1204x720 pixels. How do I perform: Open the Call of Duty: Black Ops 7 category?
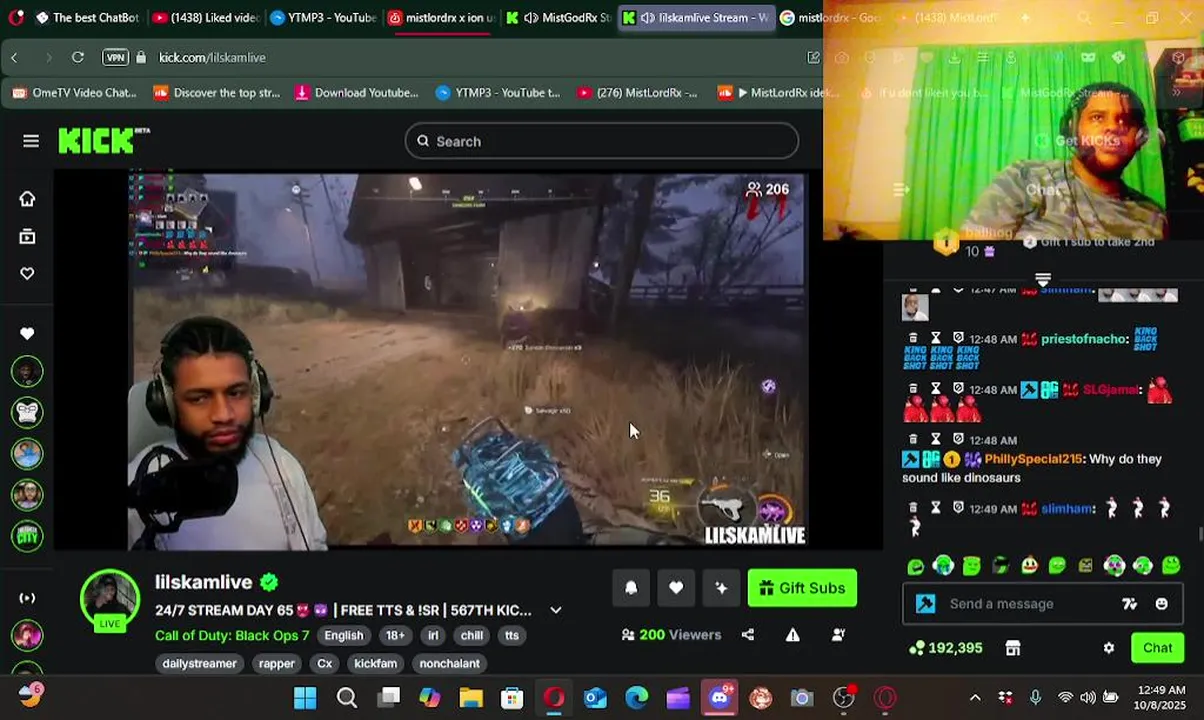(x=232, y=635)
